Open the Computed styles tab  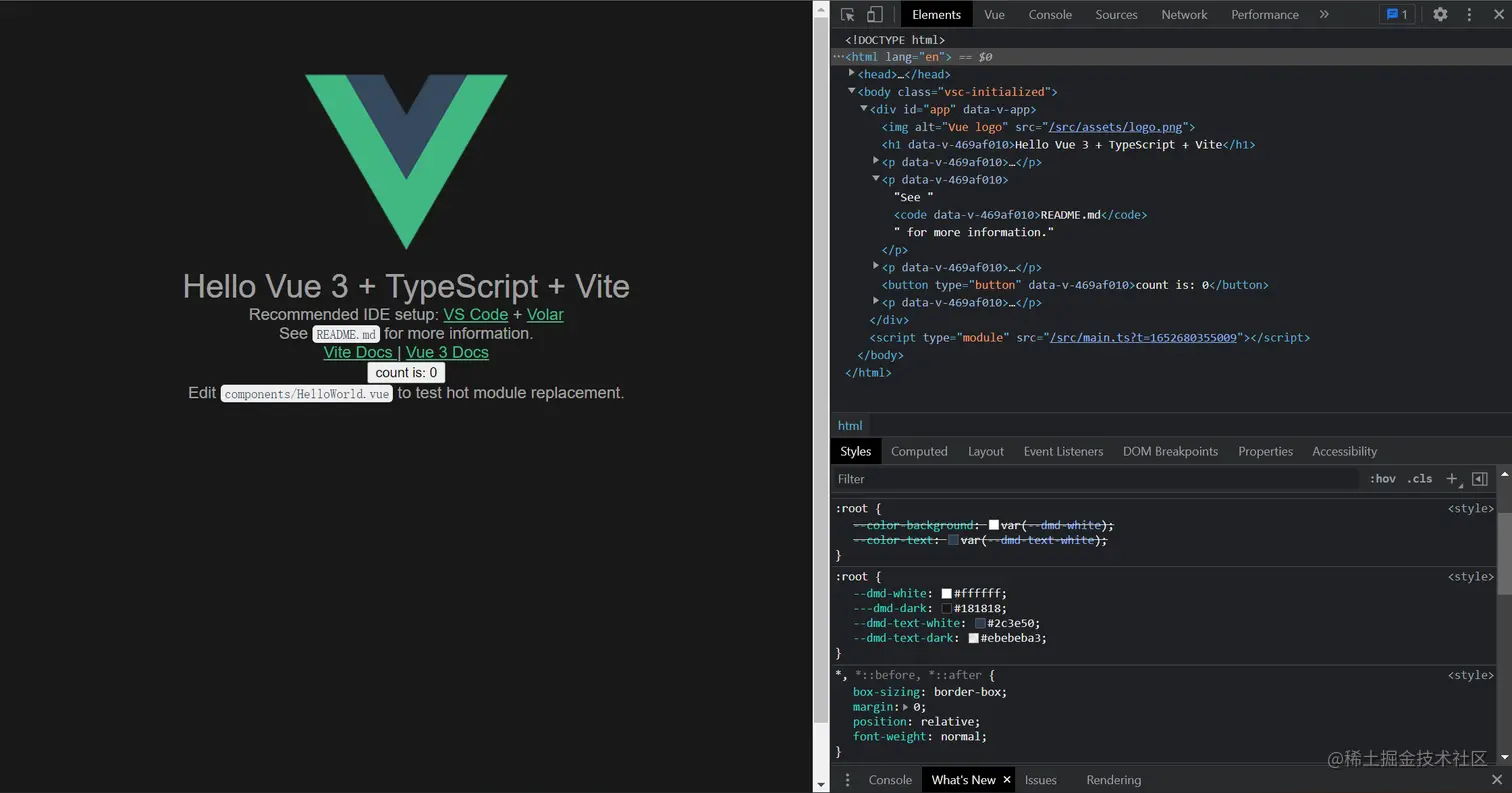(x=918, y=452)
